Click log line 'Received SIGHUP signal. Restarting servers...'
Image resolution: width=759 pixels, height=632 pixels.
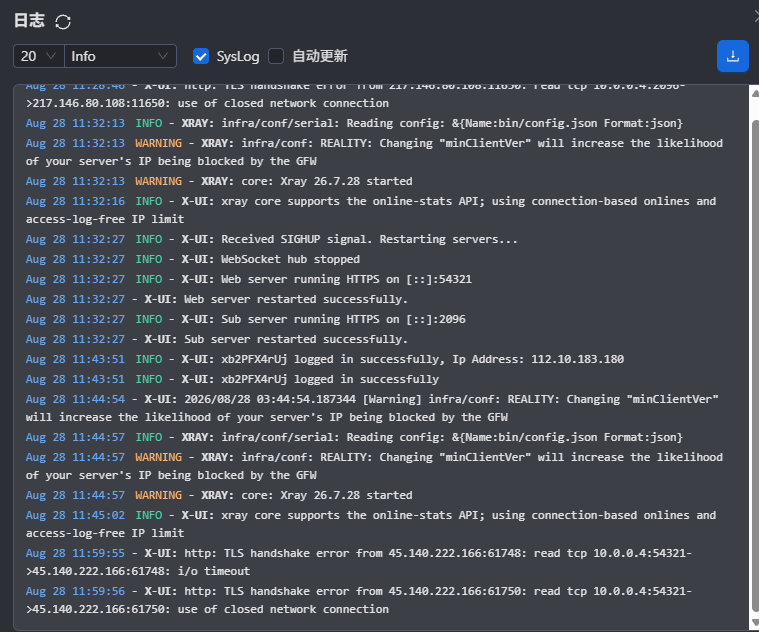(x=272, y=240)
